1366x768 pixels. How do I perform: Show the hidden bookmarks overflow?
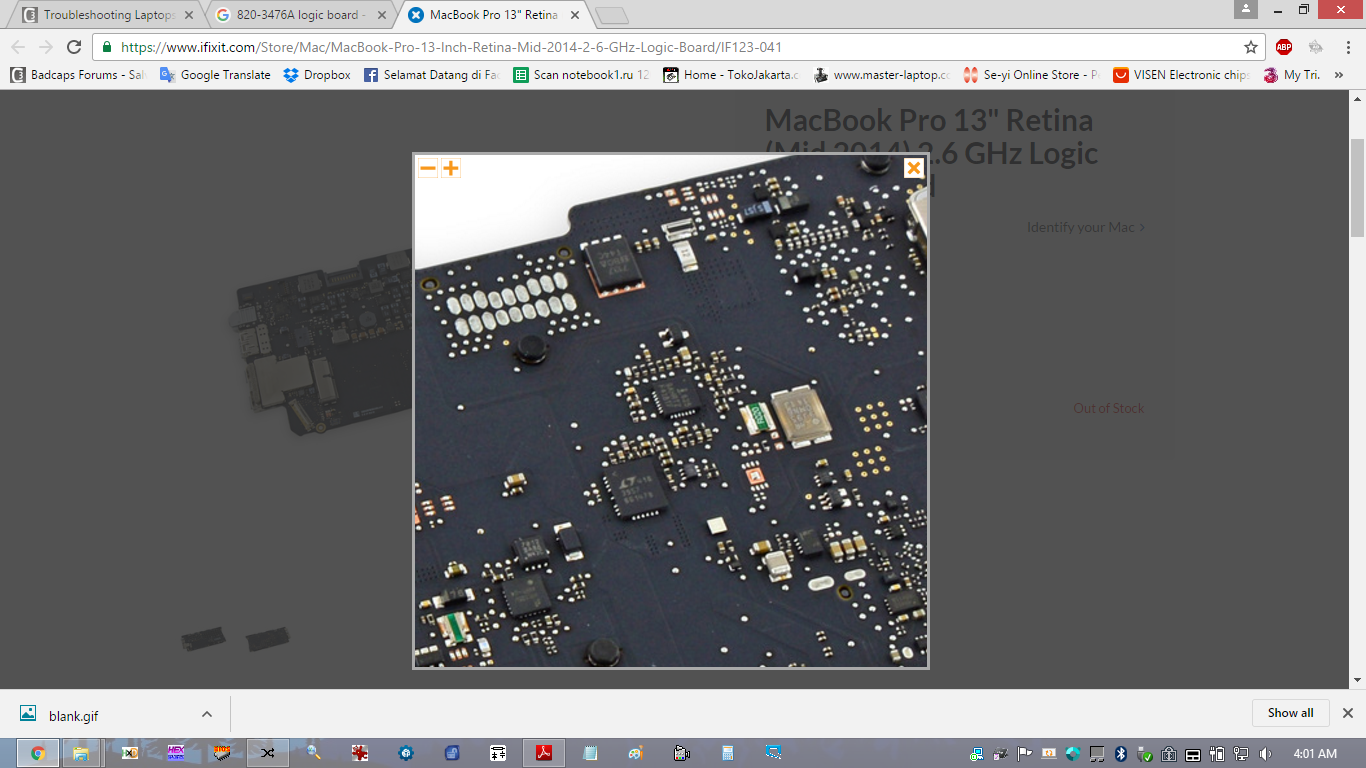tap(1339, 75)
